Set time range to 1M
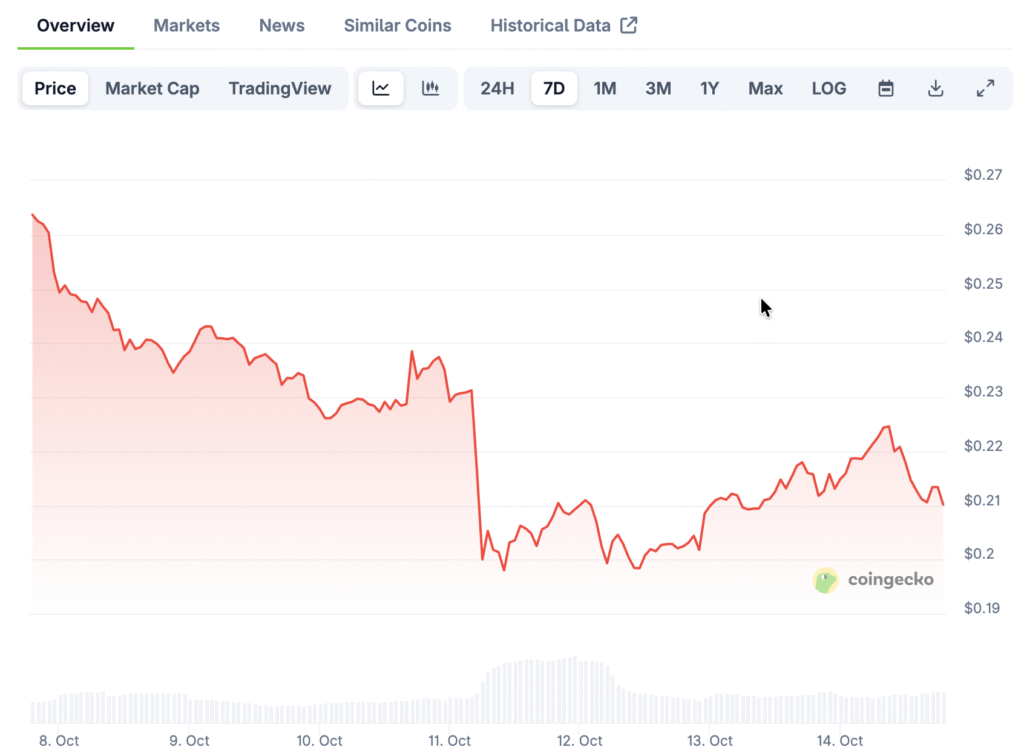 coord(605,88)
